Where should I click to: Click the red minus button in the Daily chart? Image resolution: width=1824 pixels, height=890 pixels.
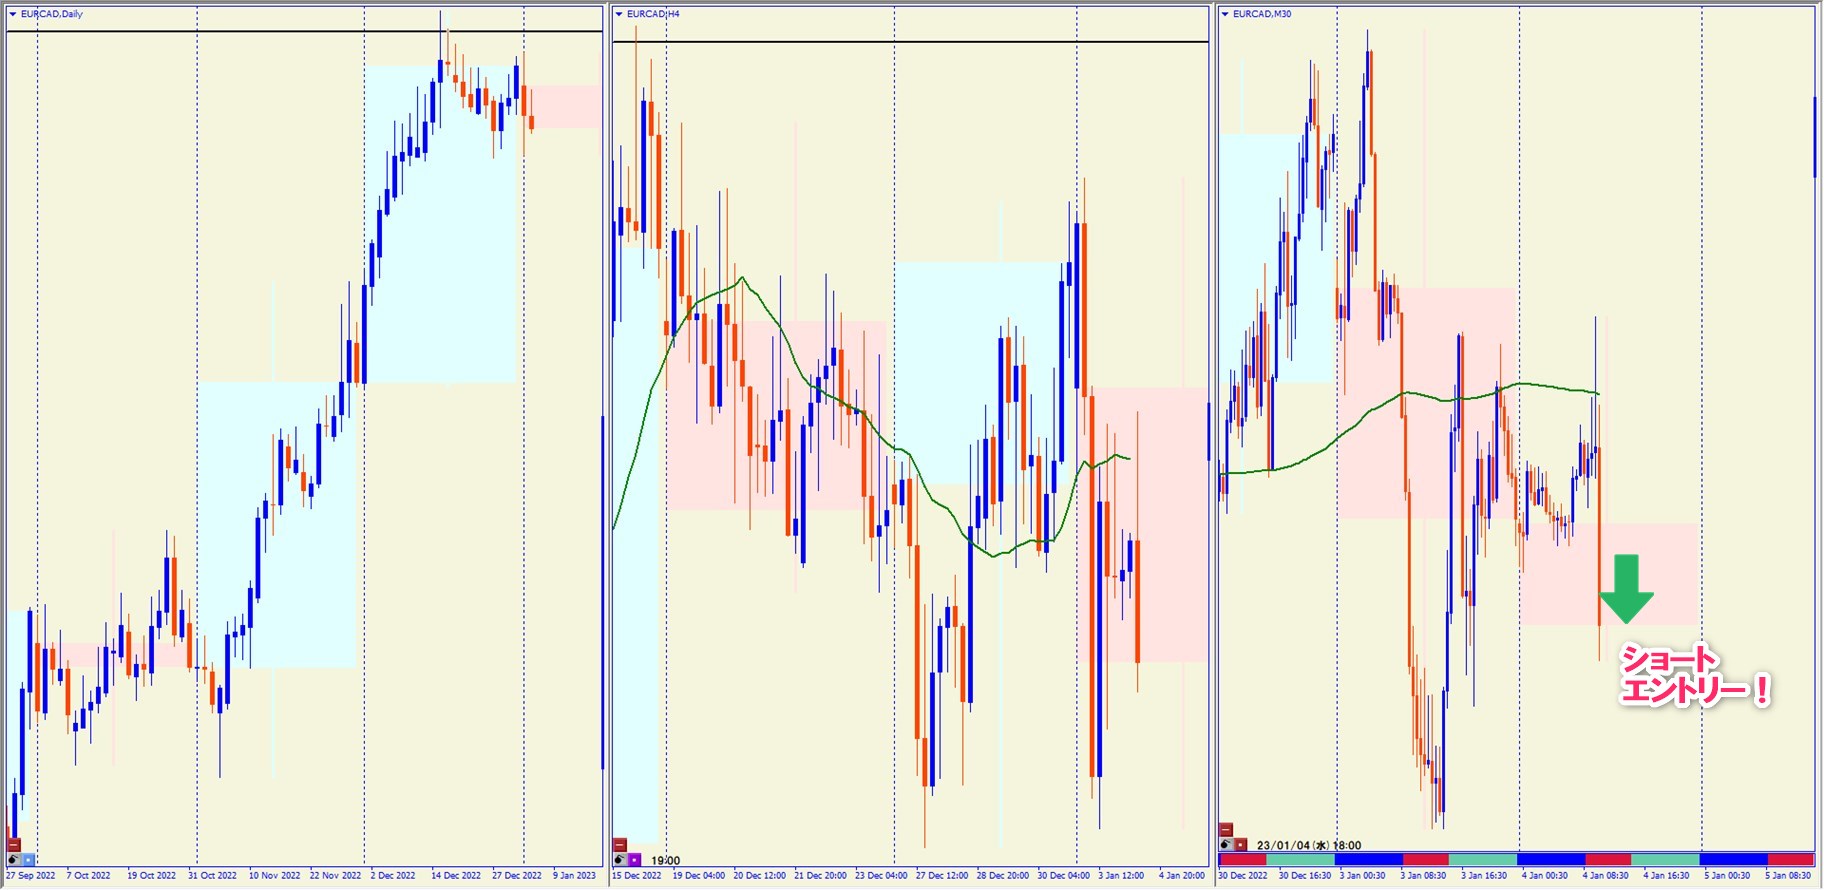pyautogui.click(x=14, y=845)
